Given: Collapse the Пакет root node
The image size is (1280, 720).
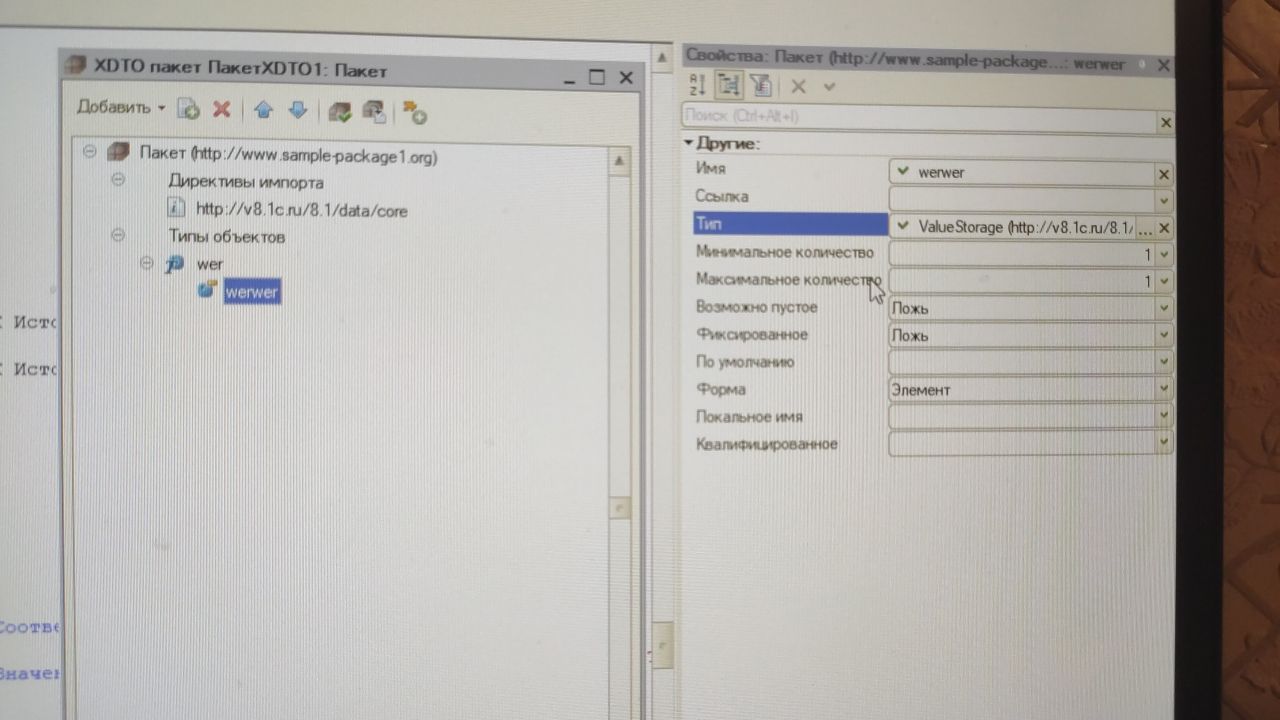Looking at the screenshot, I should (x=89, y=152).
